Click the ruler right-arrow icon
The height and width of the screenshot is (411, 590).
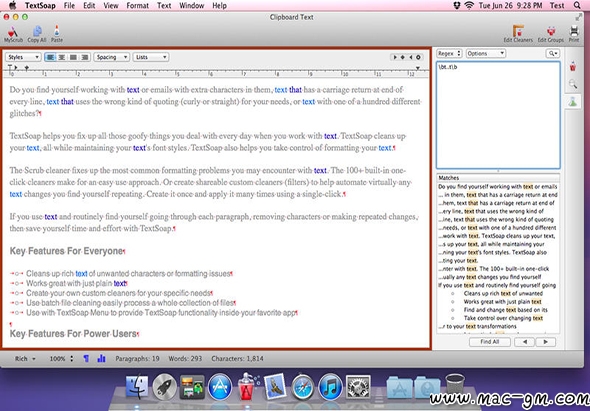point(395,57)
